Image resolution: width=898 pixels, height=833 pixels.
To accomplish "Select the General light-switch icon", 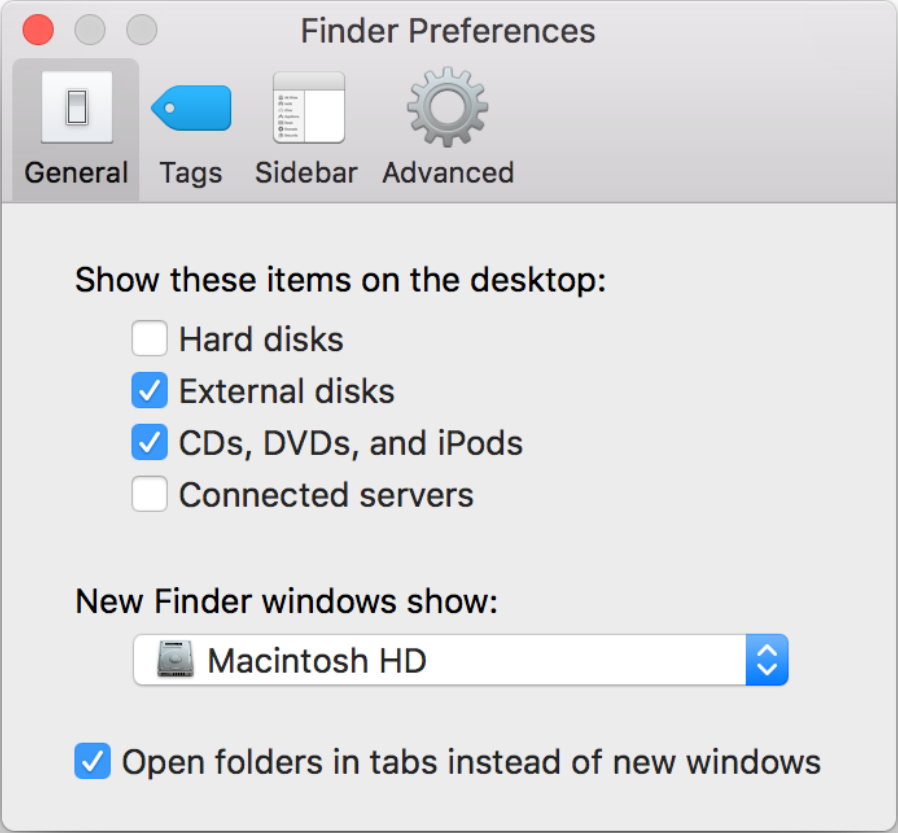I will click(x=77, y=107).
